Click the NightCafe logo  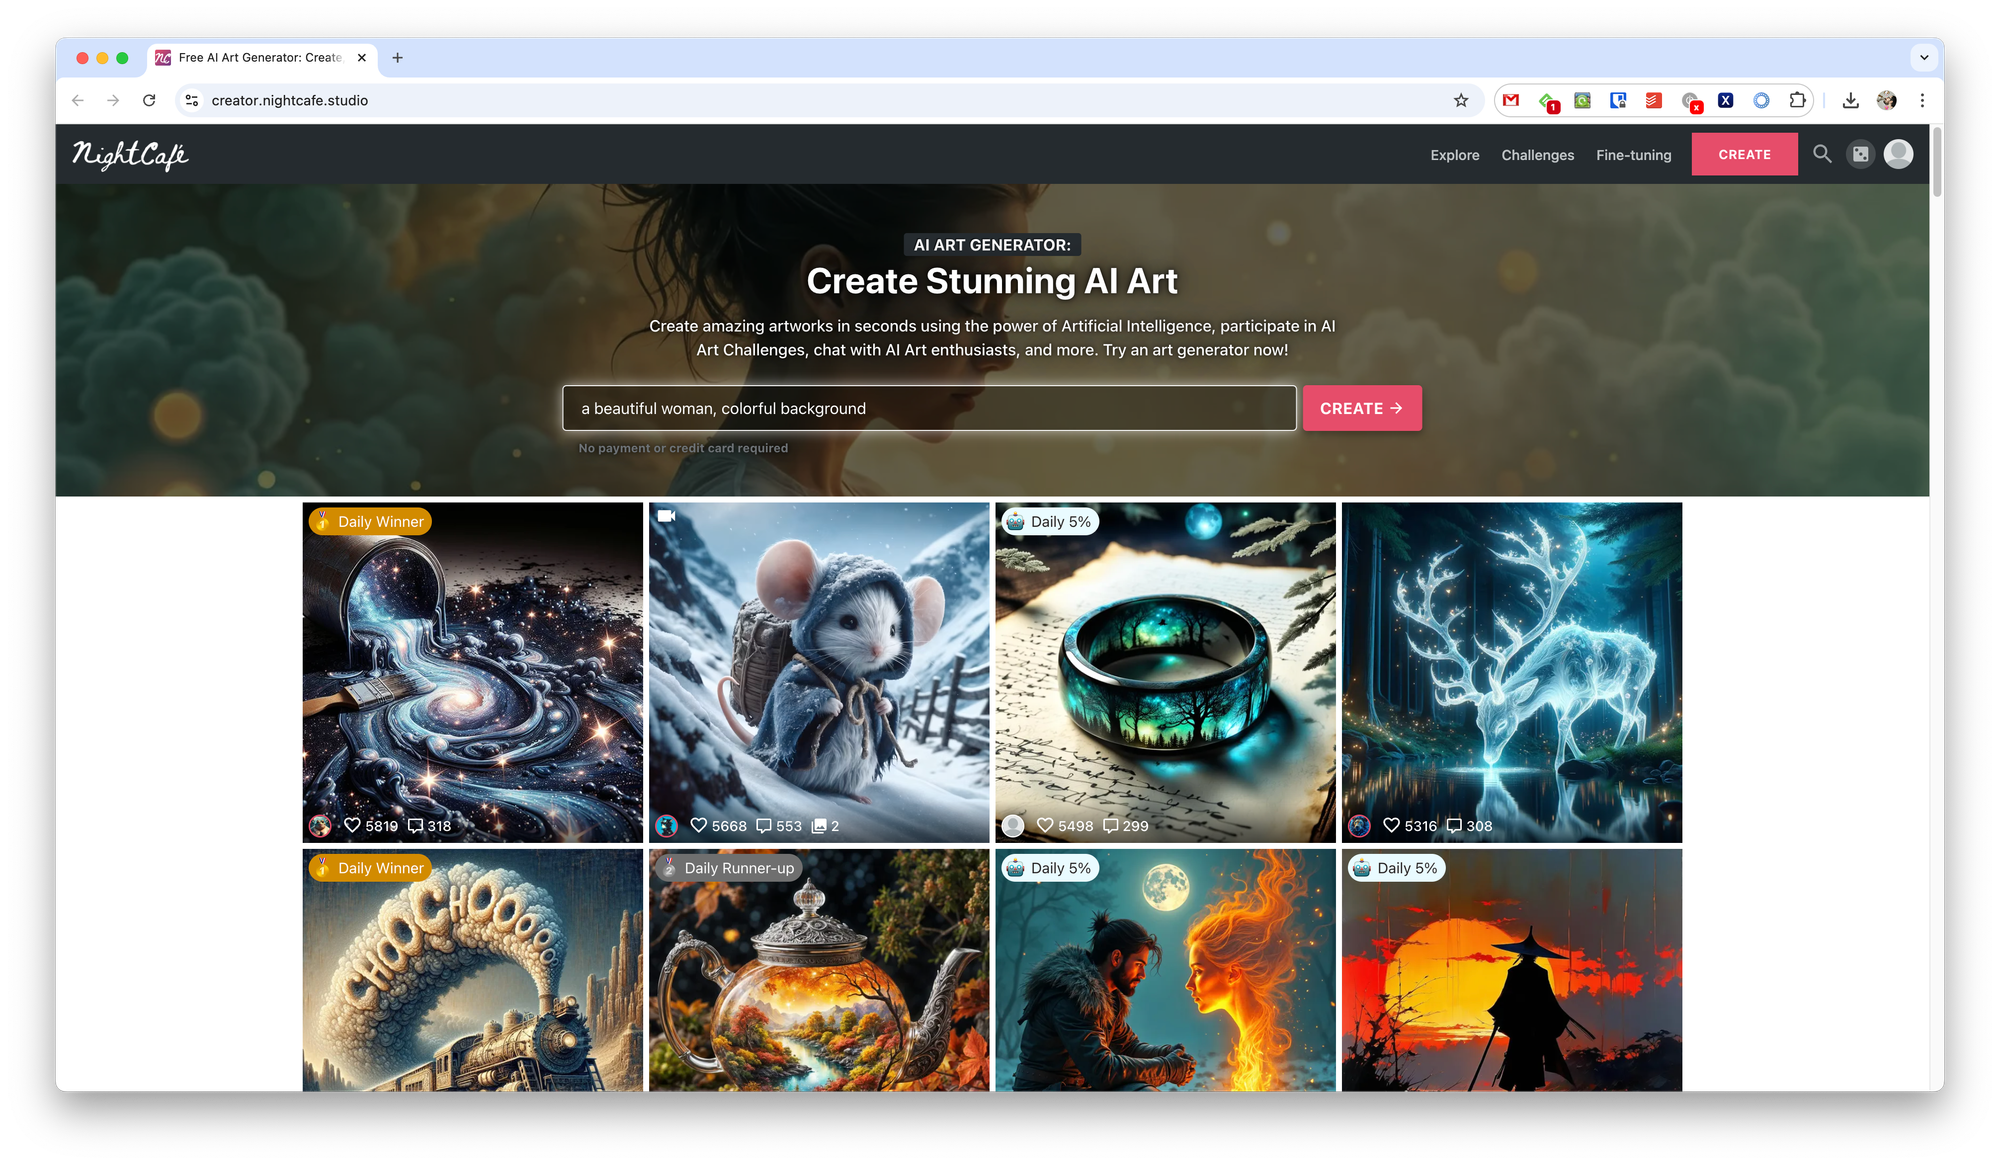pyautogui.click(x=130, y=155)
